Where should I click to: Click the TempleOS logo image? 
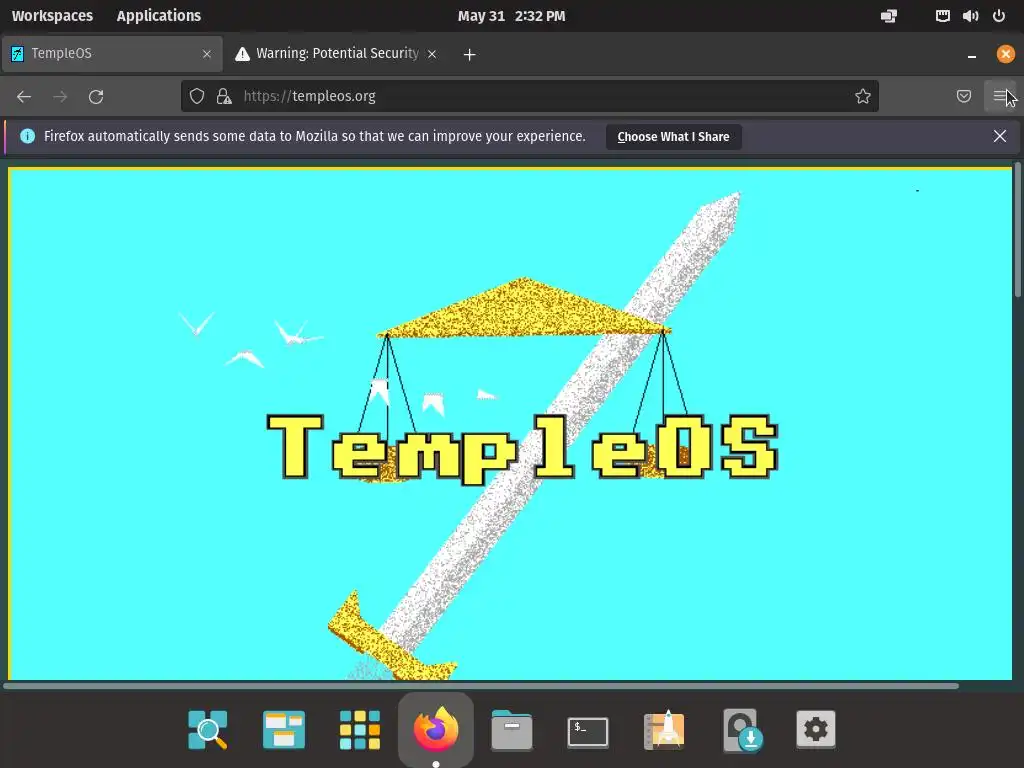click(511, 424)
